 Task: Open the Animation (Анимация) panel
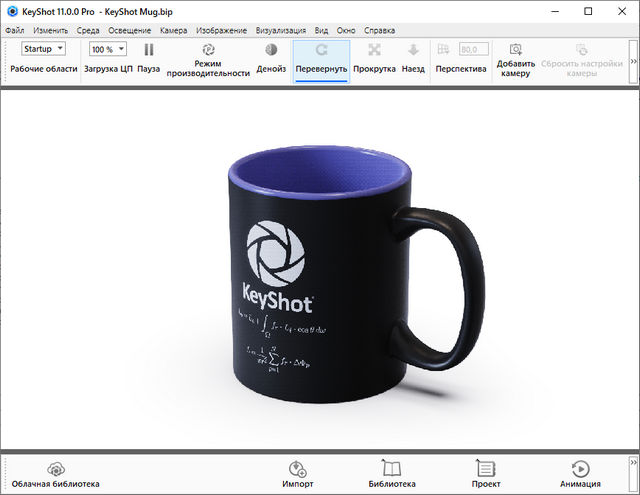pos(580,474)
